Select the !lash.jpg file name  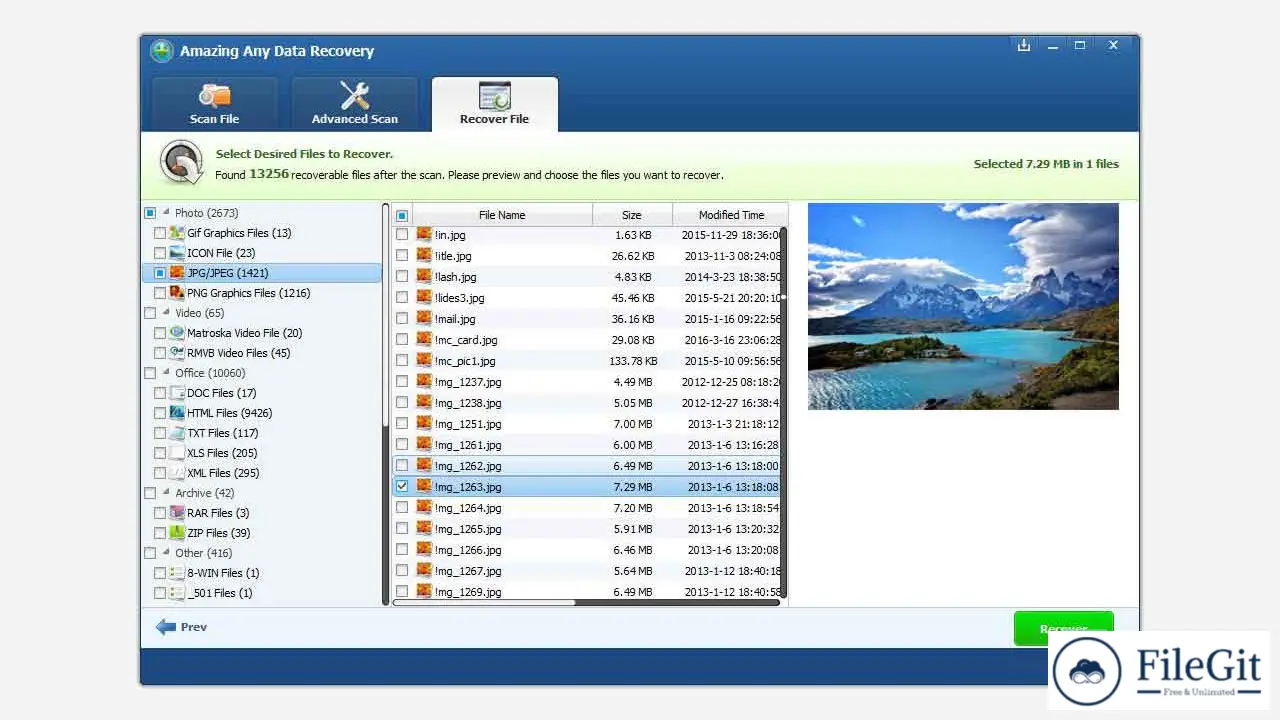pos(455,277)
